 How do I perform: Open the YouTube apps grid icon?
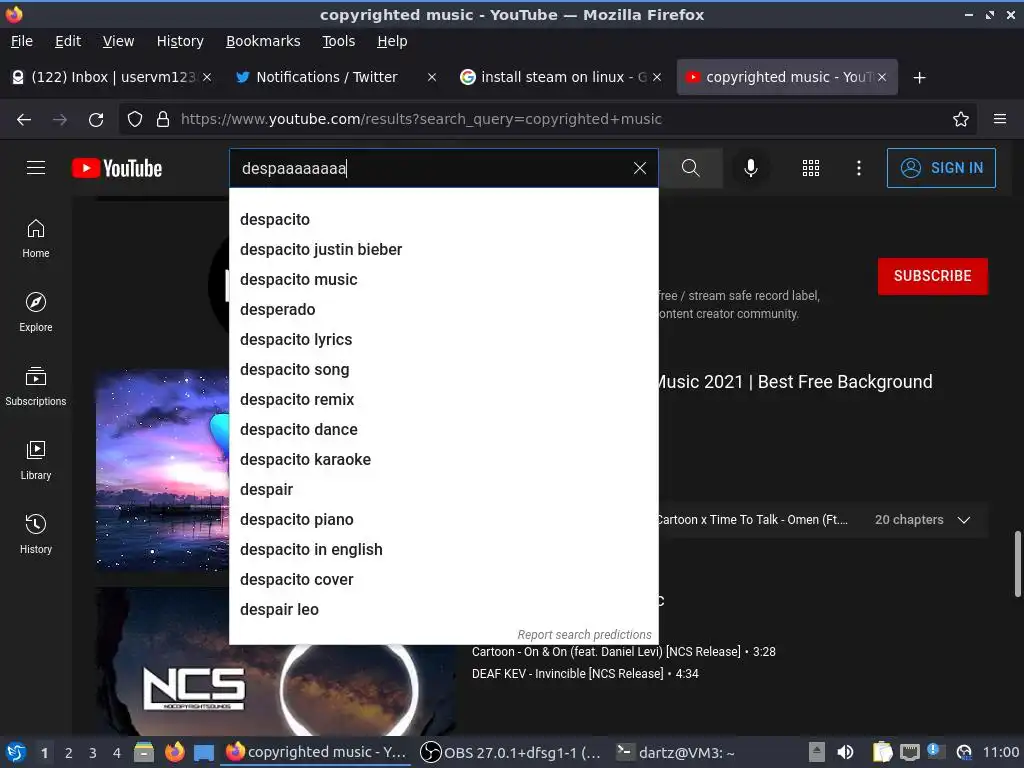(810, 168)
